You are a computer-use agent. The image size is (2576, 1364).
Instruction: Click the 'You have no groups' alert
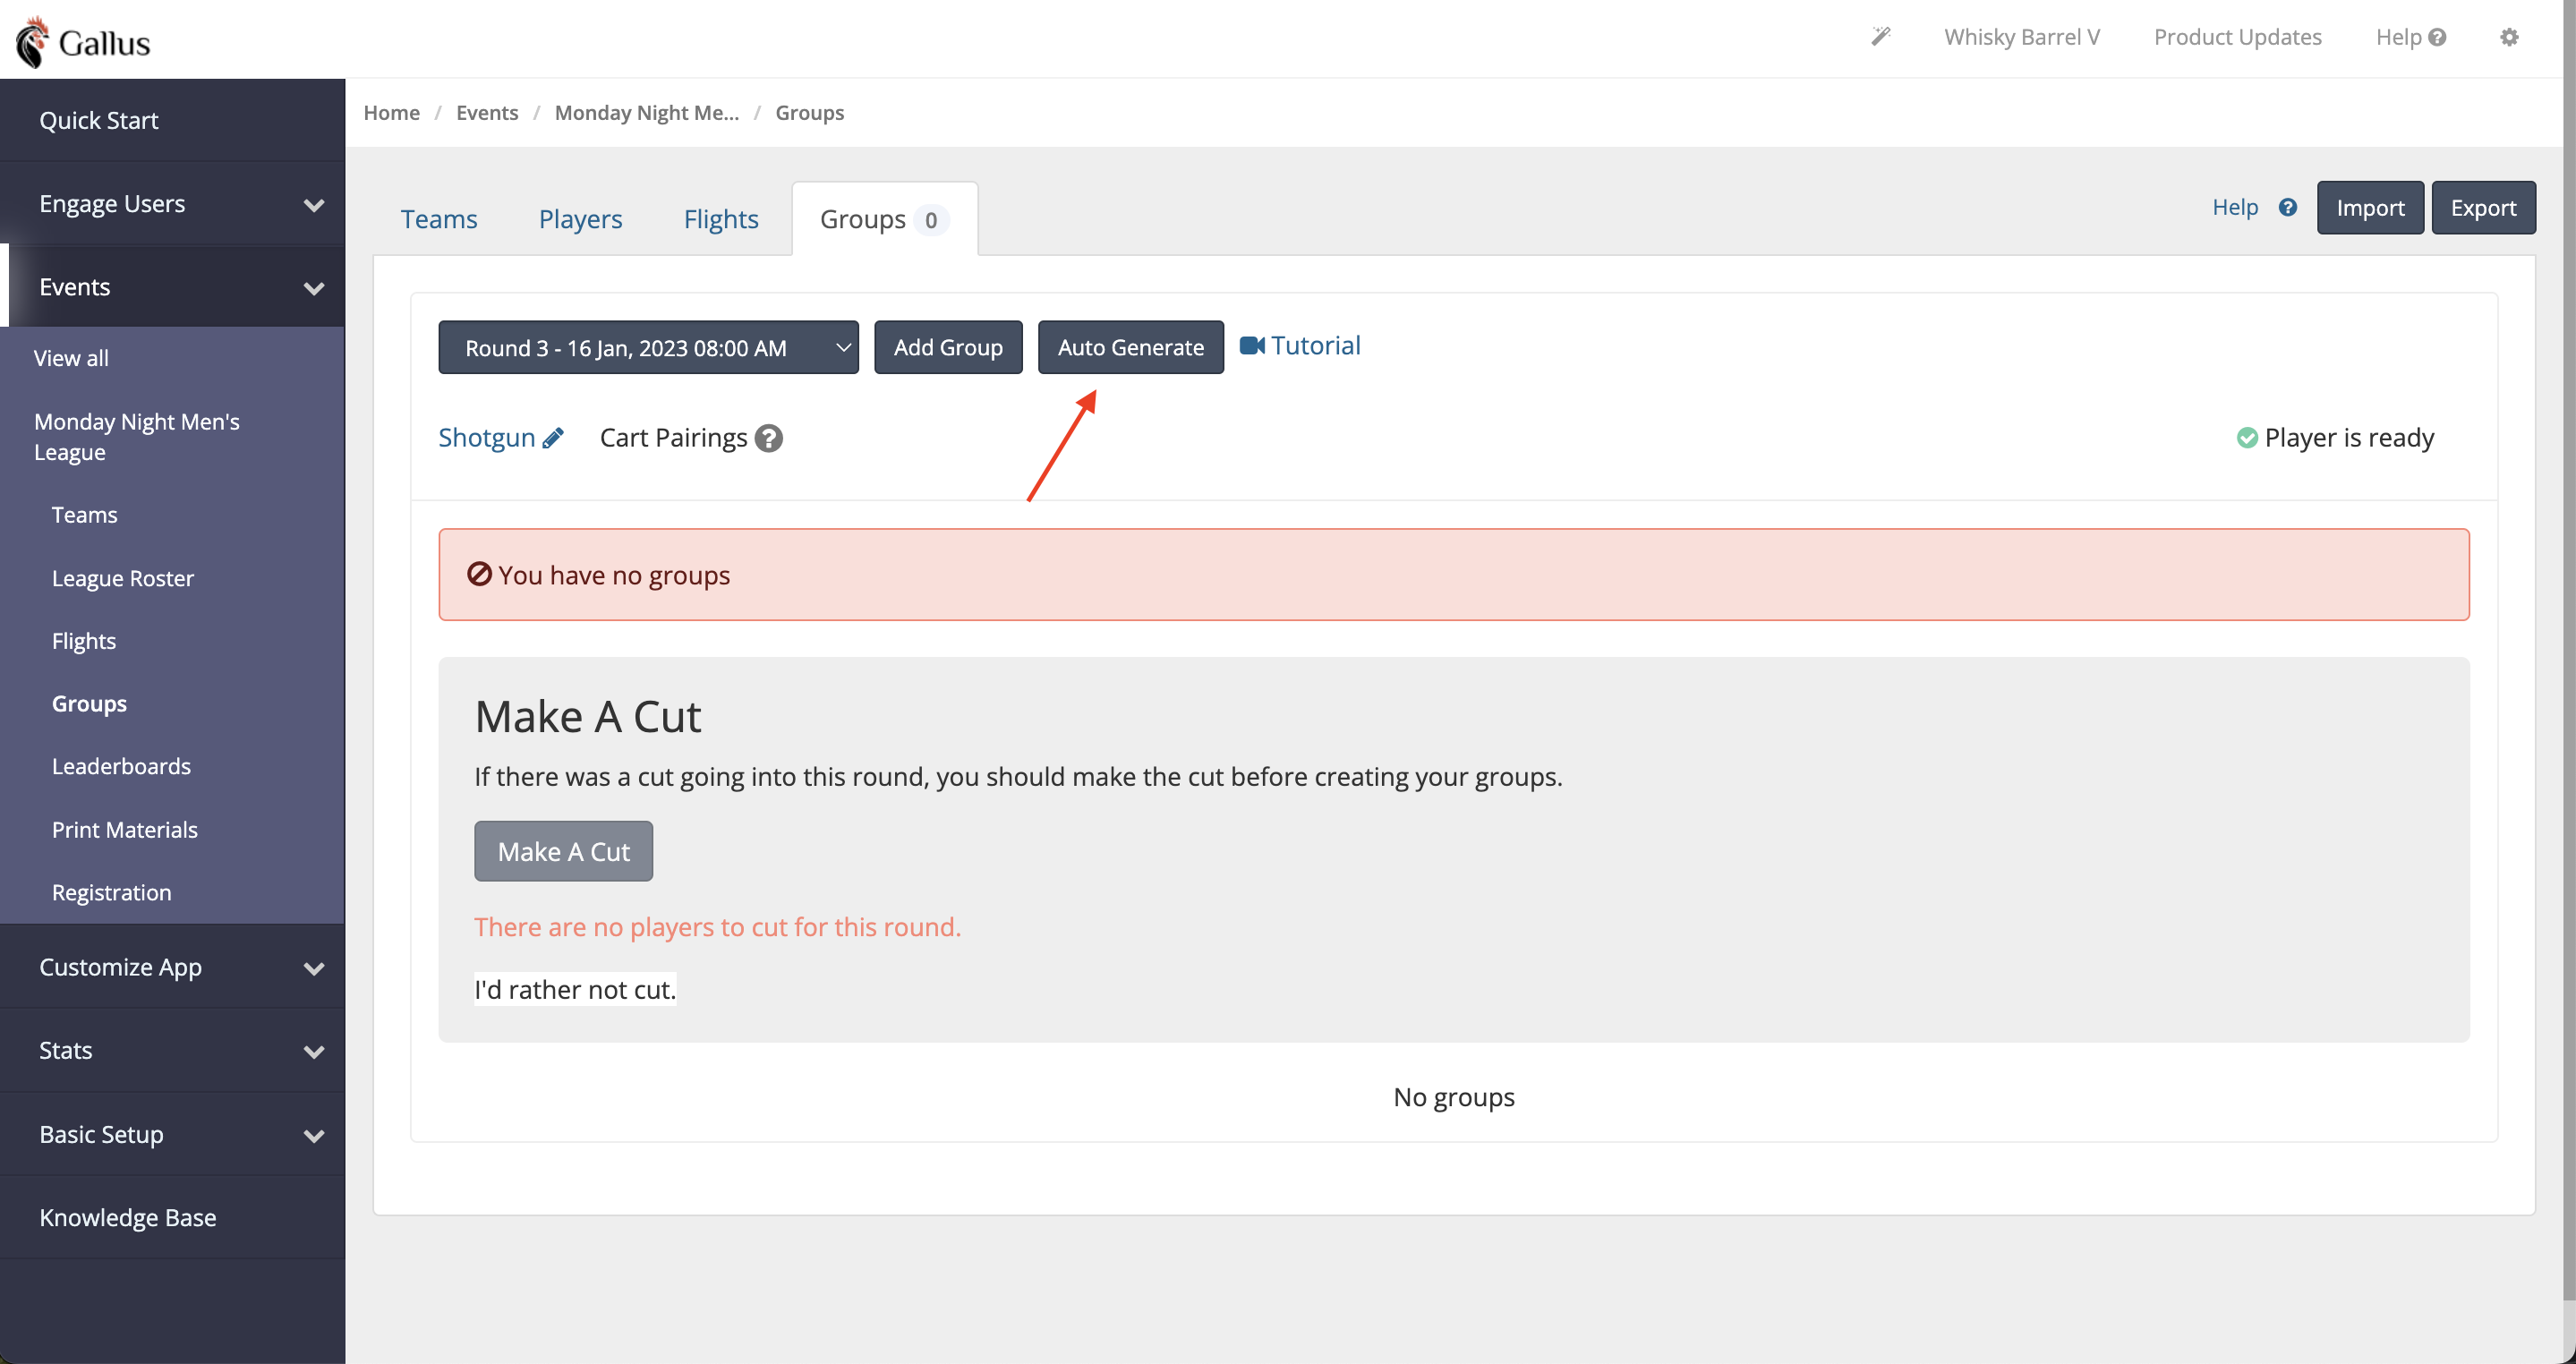click(1453, 575)
